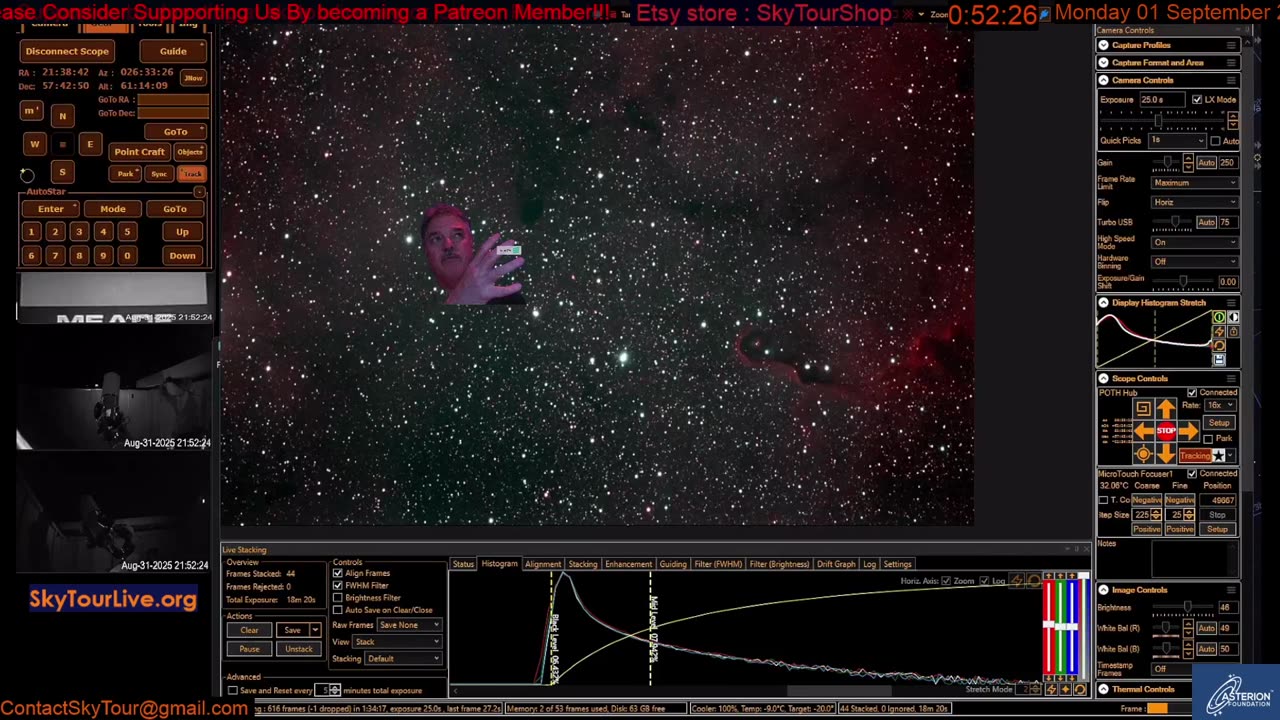Open the View dropdown set to Stack
Image resolution: width=1280 pixels, height=720 pixels.
pyautogui.click(x=397, y=642)
